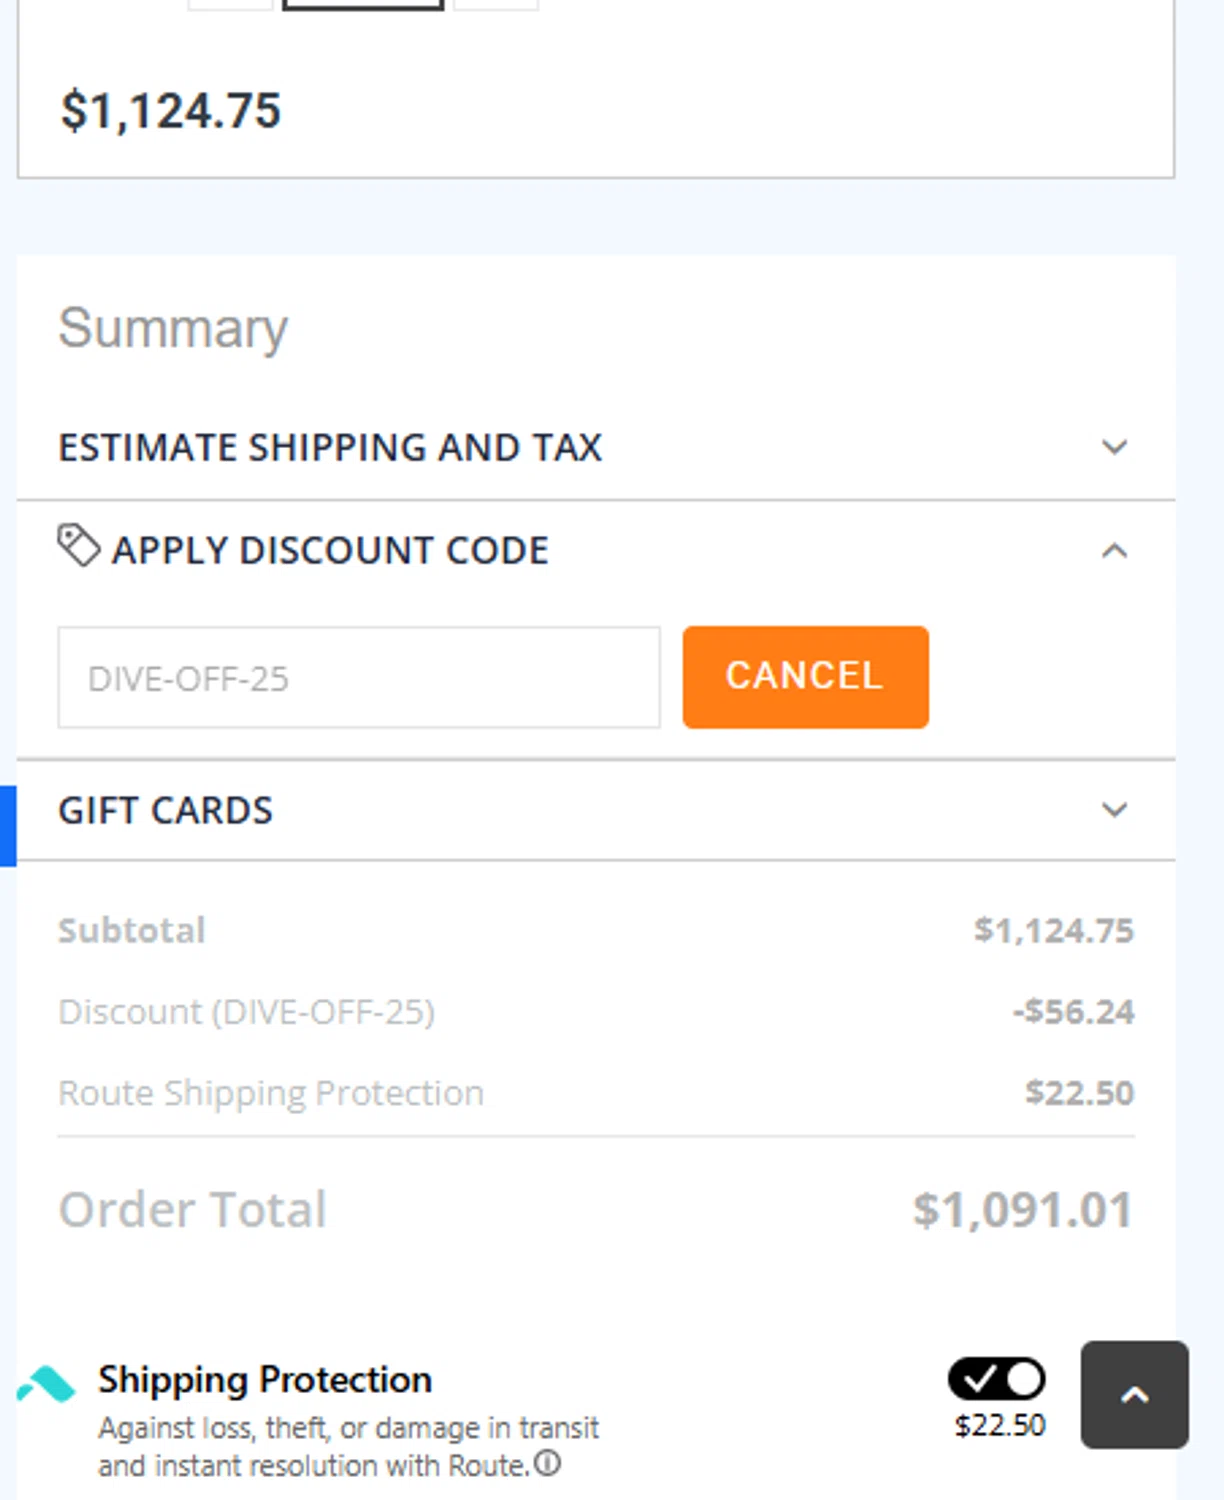Open the Route info circle icon
1224x1500 pixels.
pyautogui.click(x=547, y=1464)
